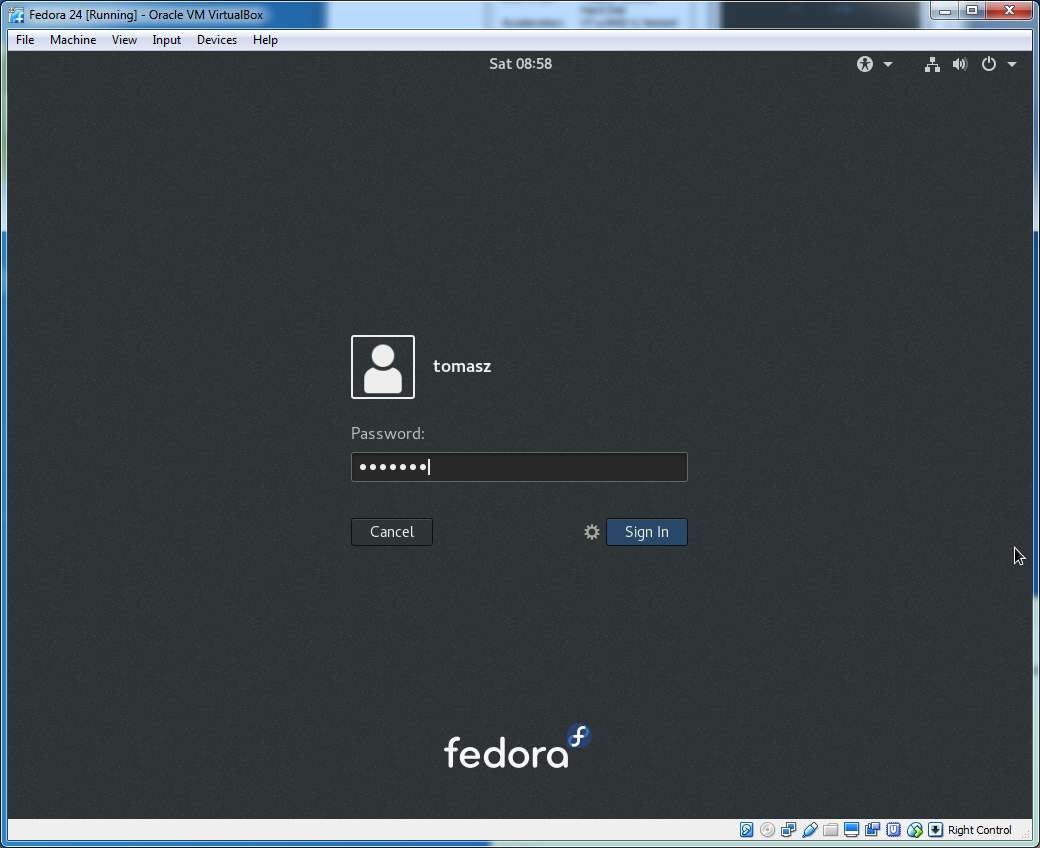Click the network adapters status icon

(x=789, y=829)
